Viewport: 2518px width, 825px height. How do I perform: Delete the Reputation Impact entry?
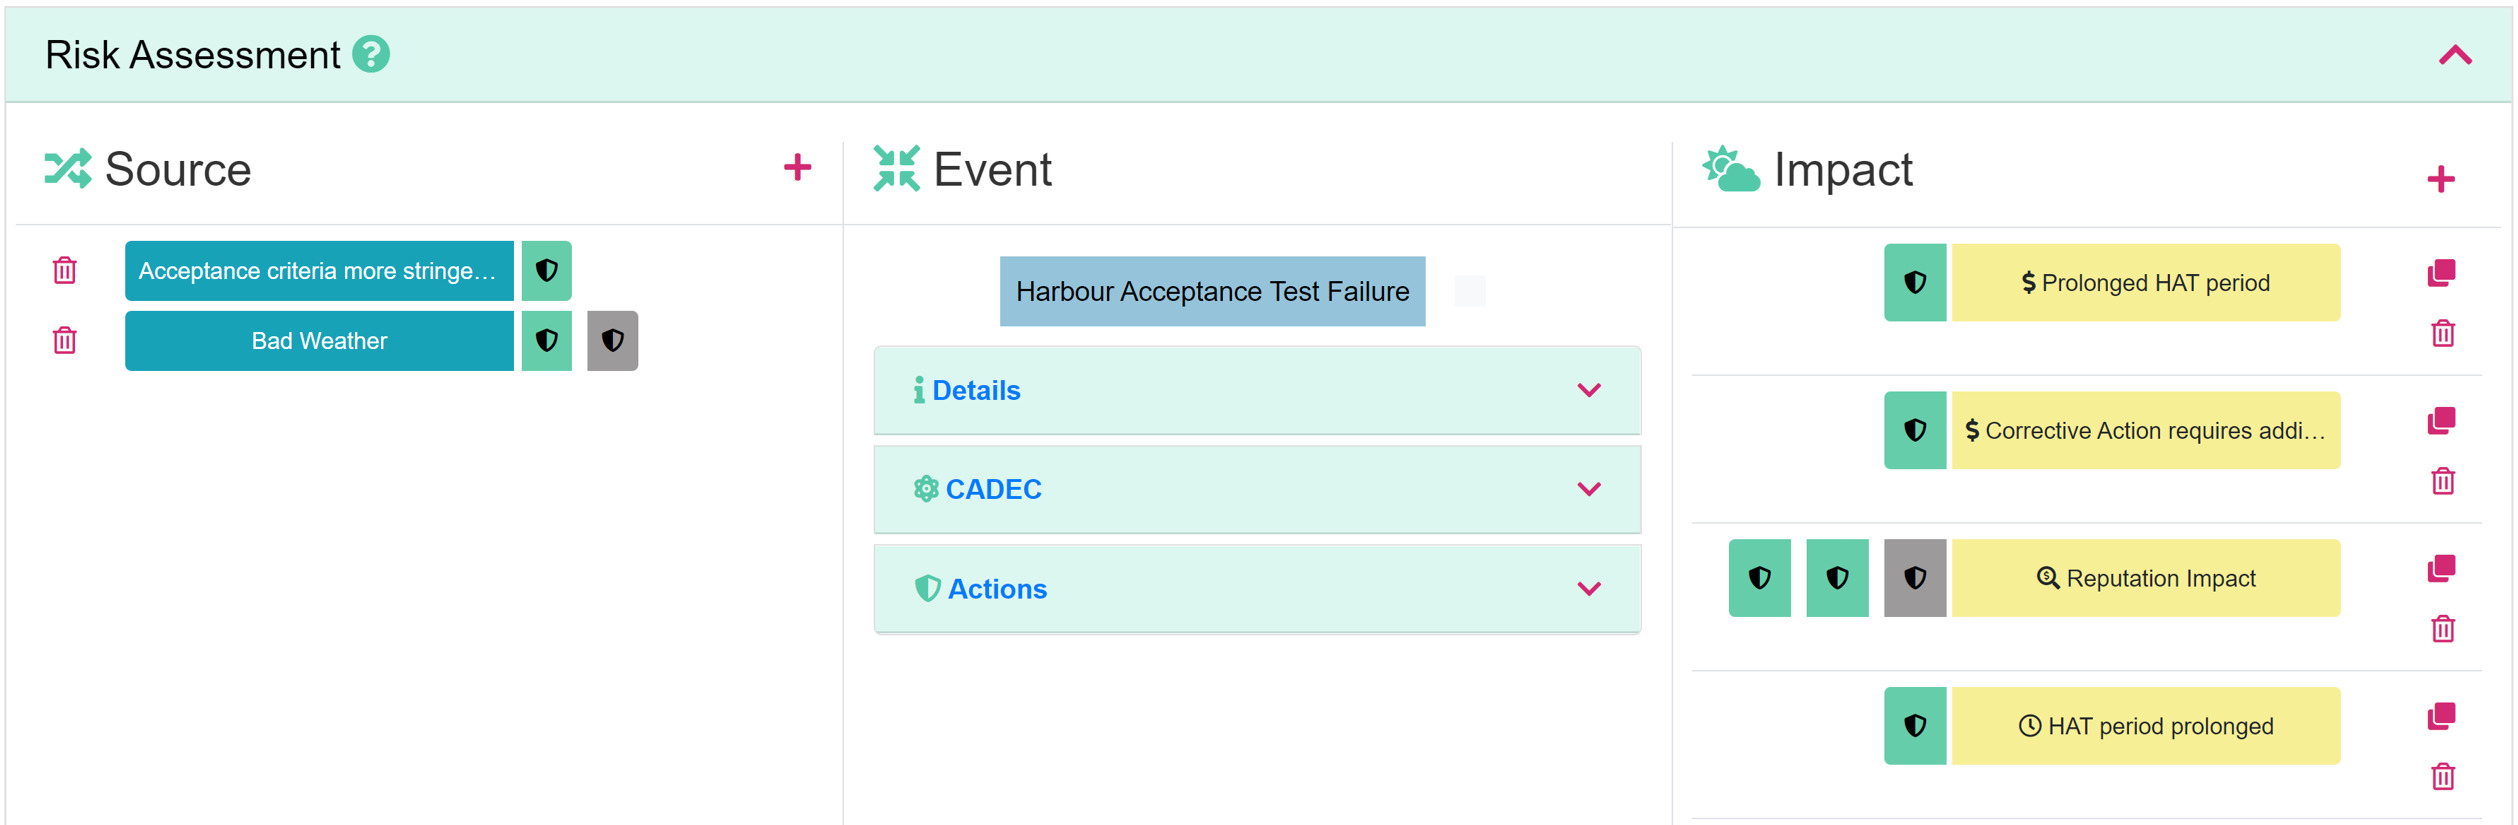(x=2443, y=628)
